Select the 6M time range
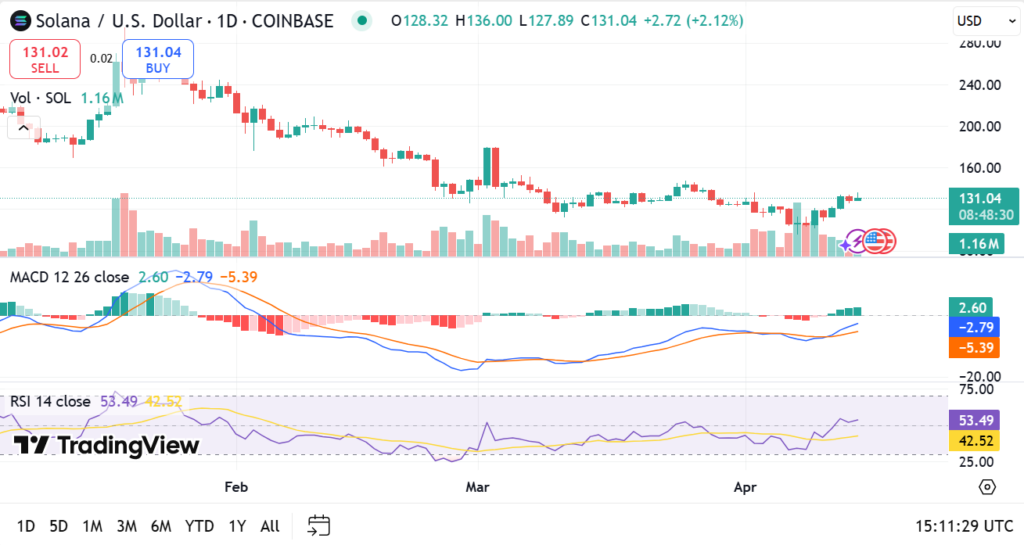Screen dimensions: 1024x545 click(x=161, y=526)
